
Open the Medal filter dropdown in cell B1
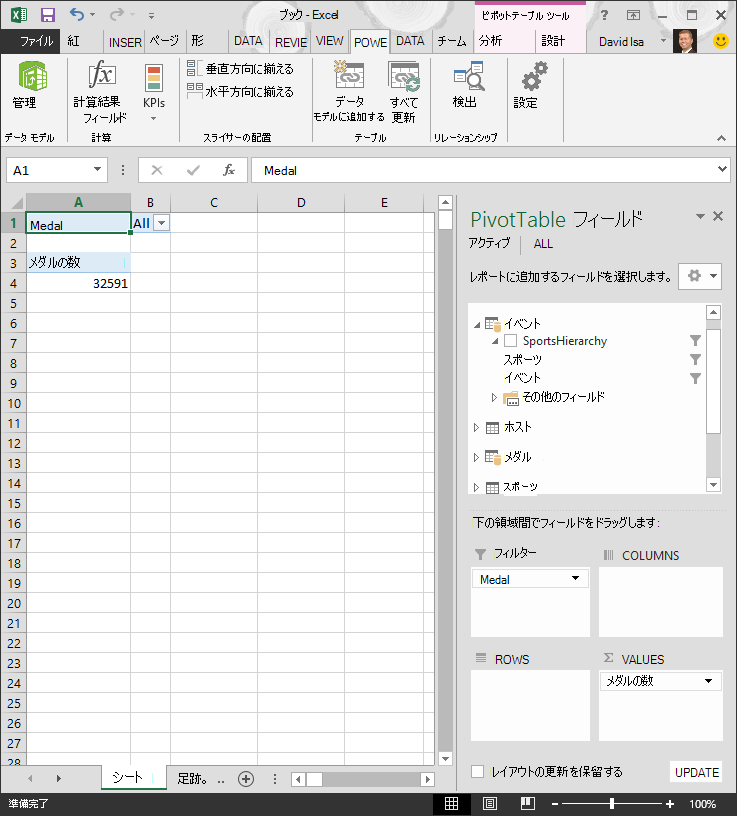pos(162,223)
